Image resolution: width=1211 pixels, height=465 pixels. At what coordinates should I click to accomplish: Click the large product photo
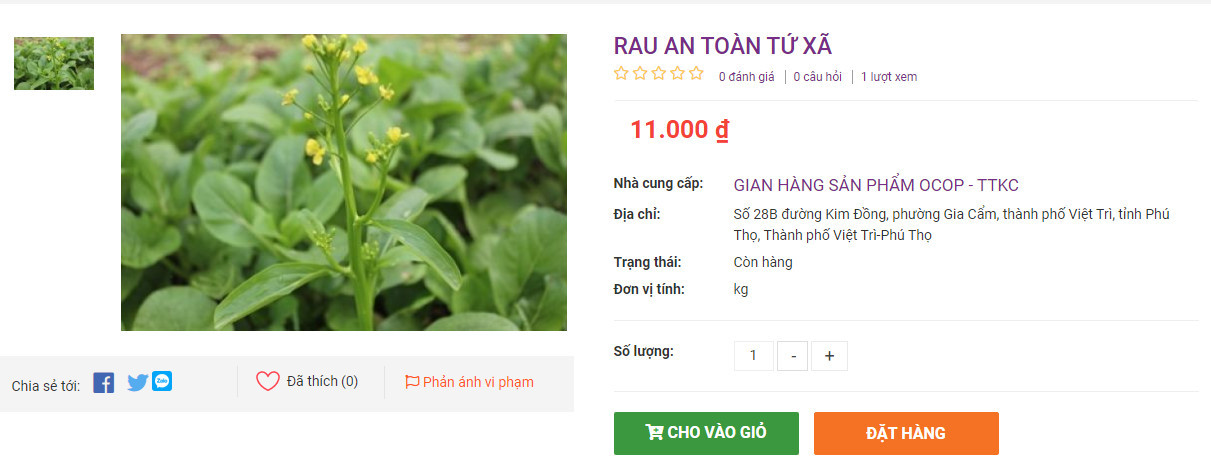coord(344,182)
